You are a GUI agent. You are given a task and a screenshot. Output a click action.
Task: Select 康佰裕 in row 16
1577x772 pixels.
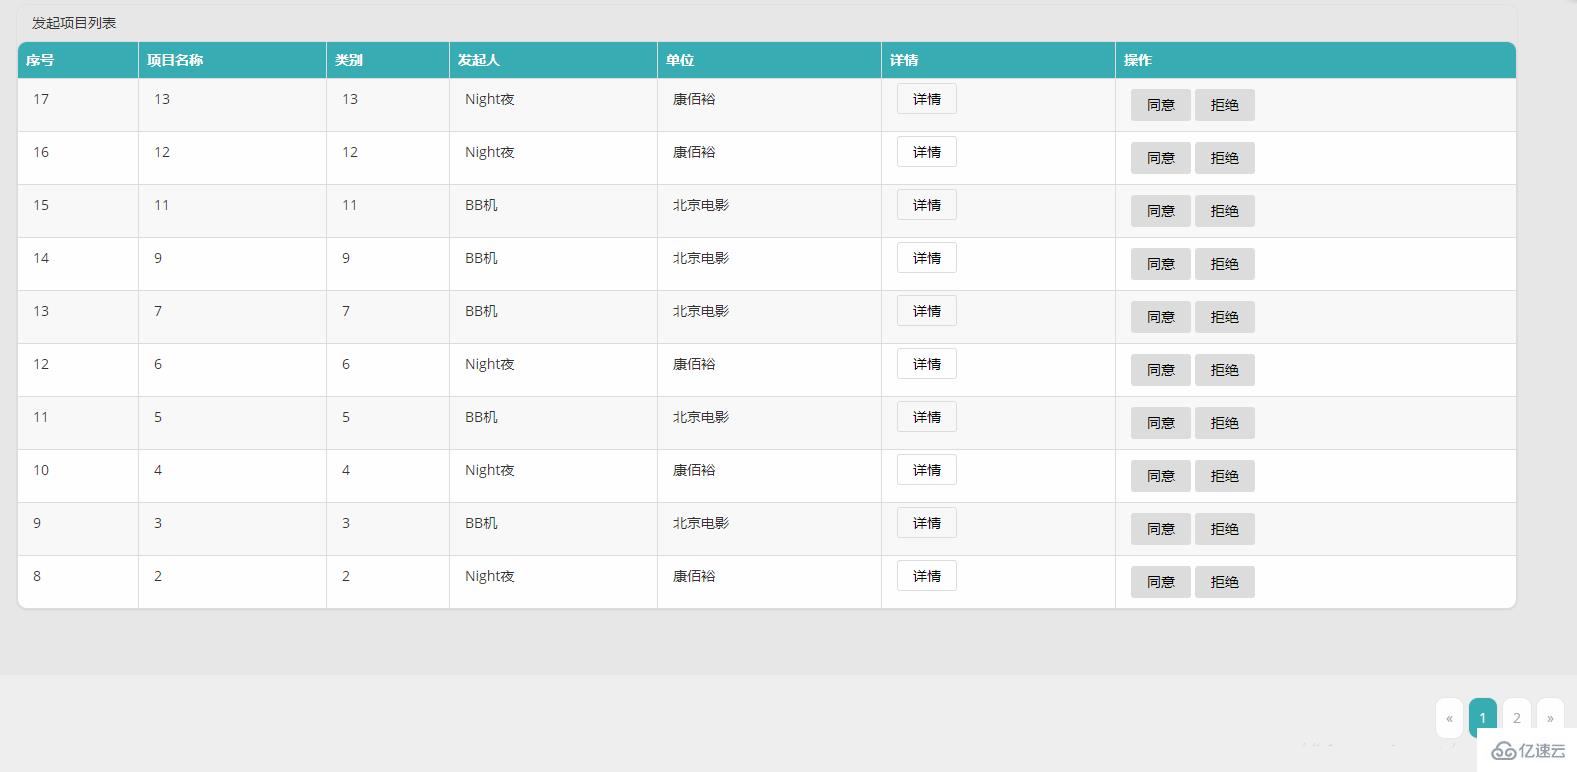(694, 152)
